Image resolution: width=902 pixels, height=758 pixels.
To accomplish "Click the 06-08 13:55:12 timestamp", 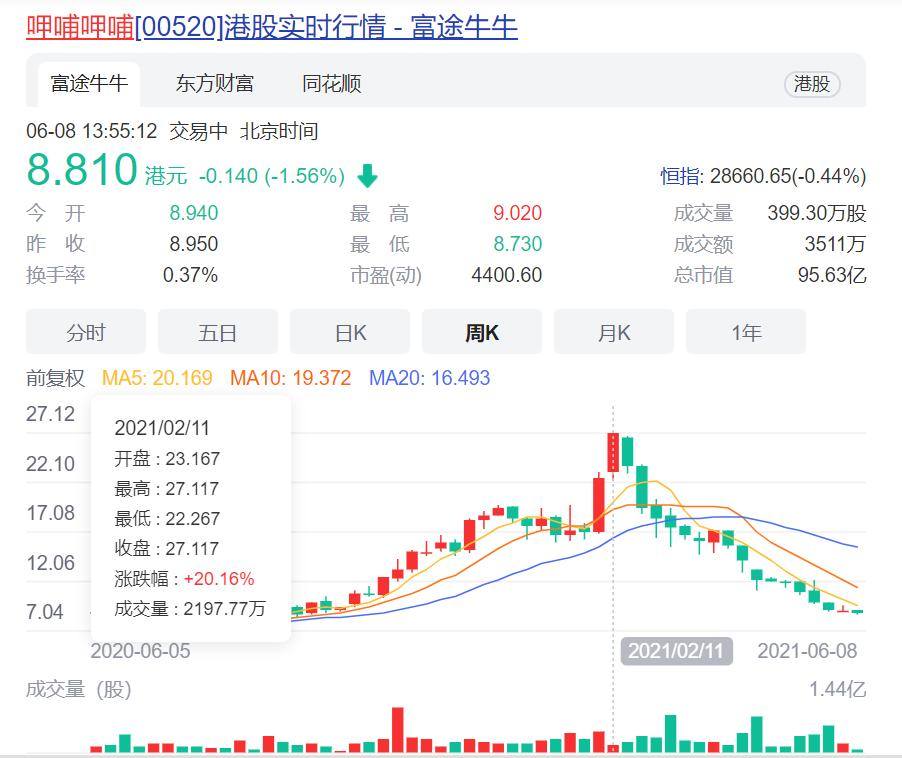I will coord(91,131).
